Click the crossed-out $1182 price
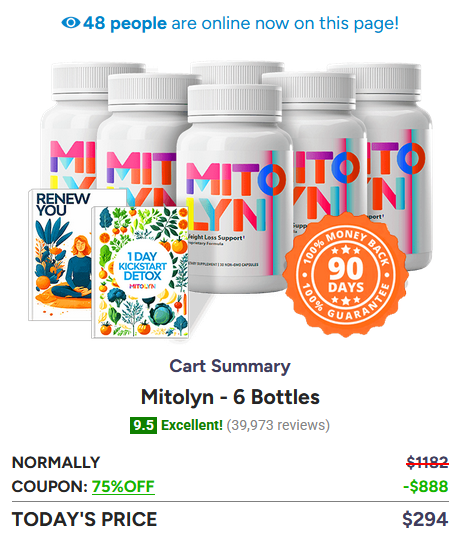Image resolution: width=460 pixels, height=536 pixels. pos(427,463)
